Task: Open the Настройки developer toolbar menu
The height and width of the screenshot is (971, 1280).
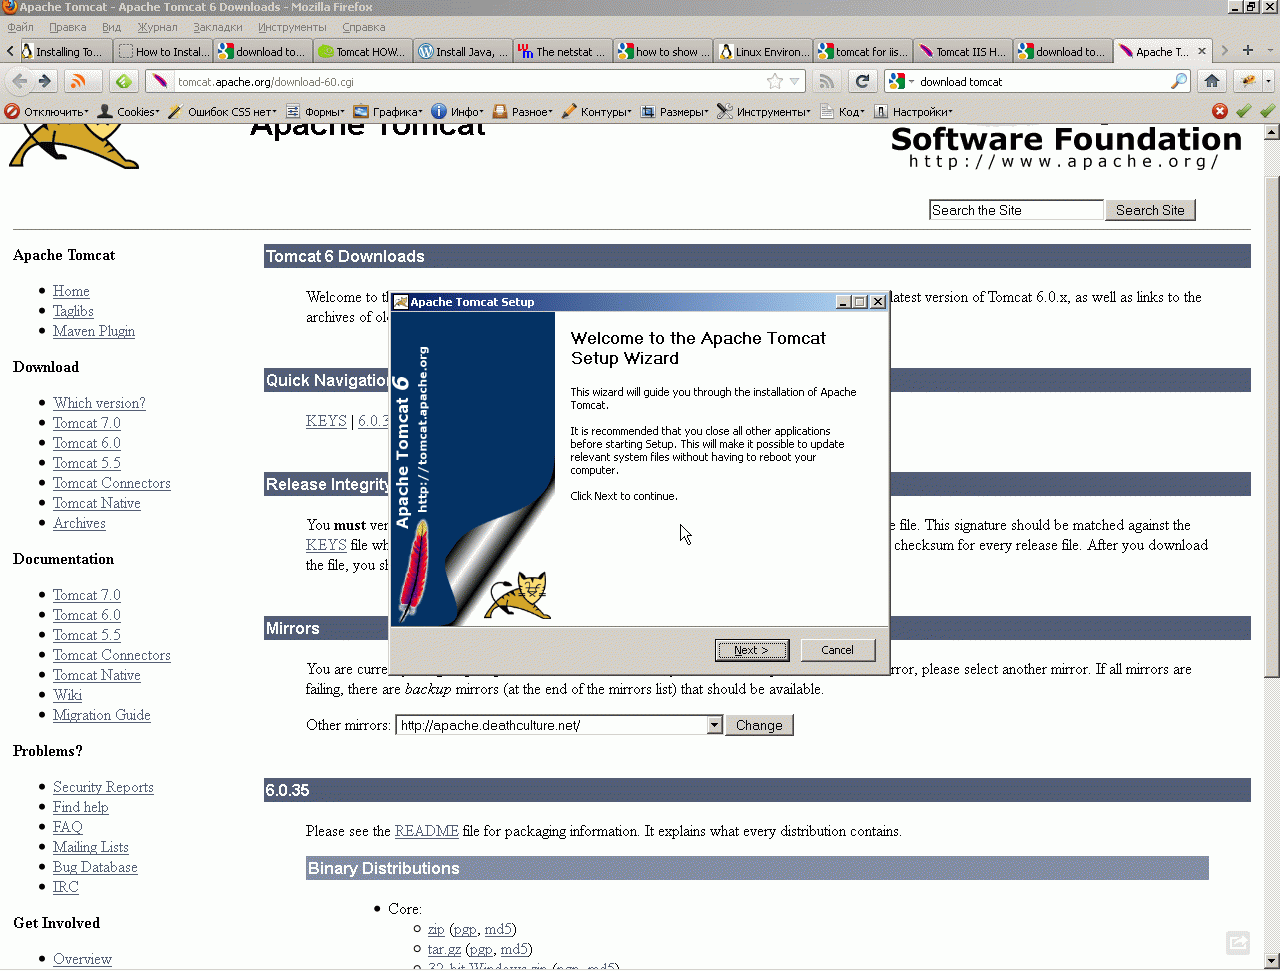Action: click(x=913, y=111)
